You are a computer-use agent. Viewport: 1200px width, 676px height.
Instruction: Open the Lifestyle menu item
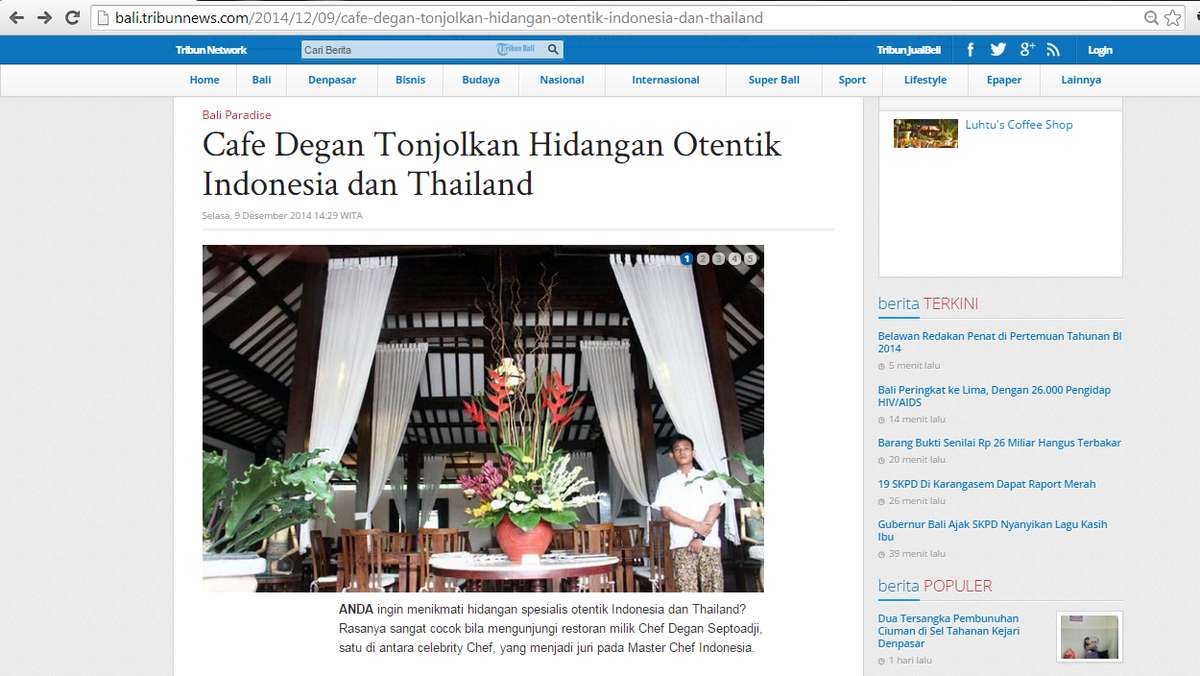(x=925, y=80)
